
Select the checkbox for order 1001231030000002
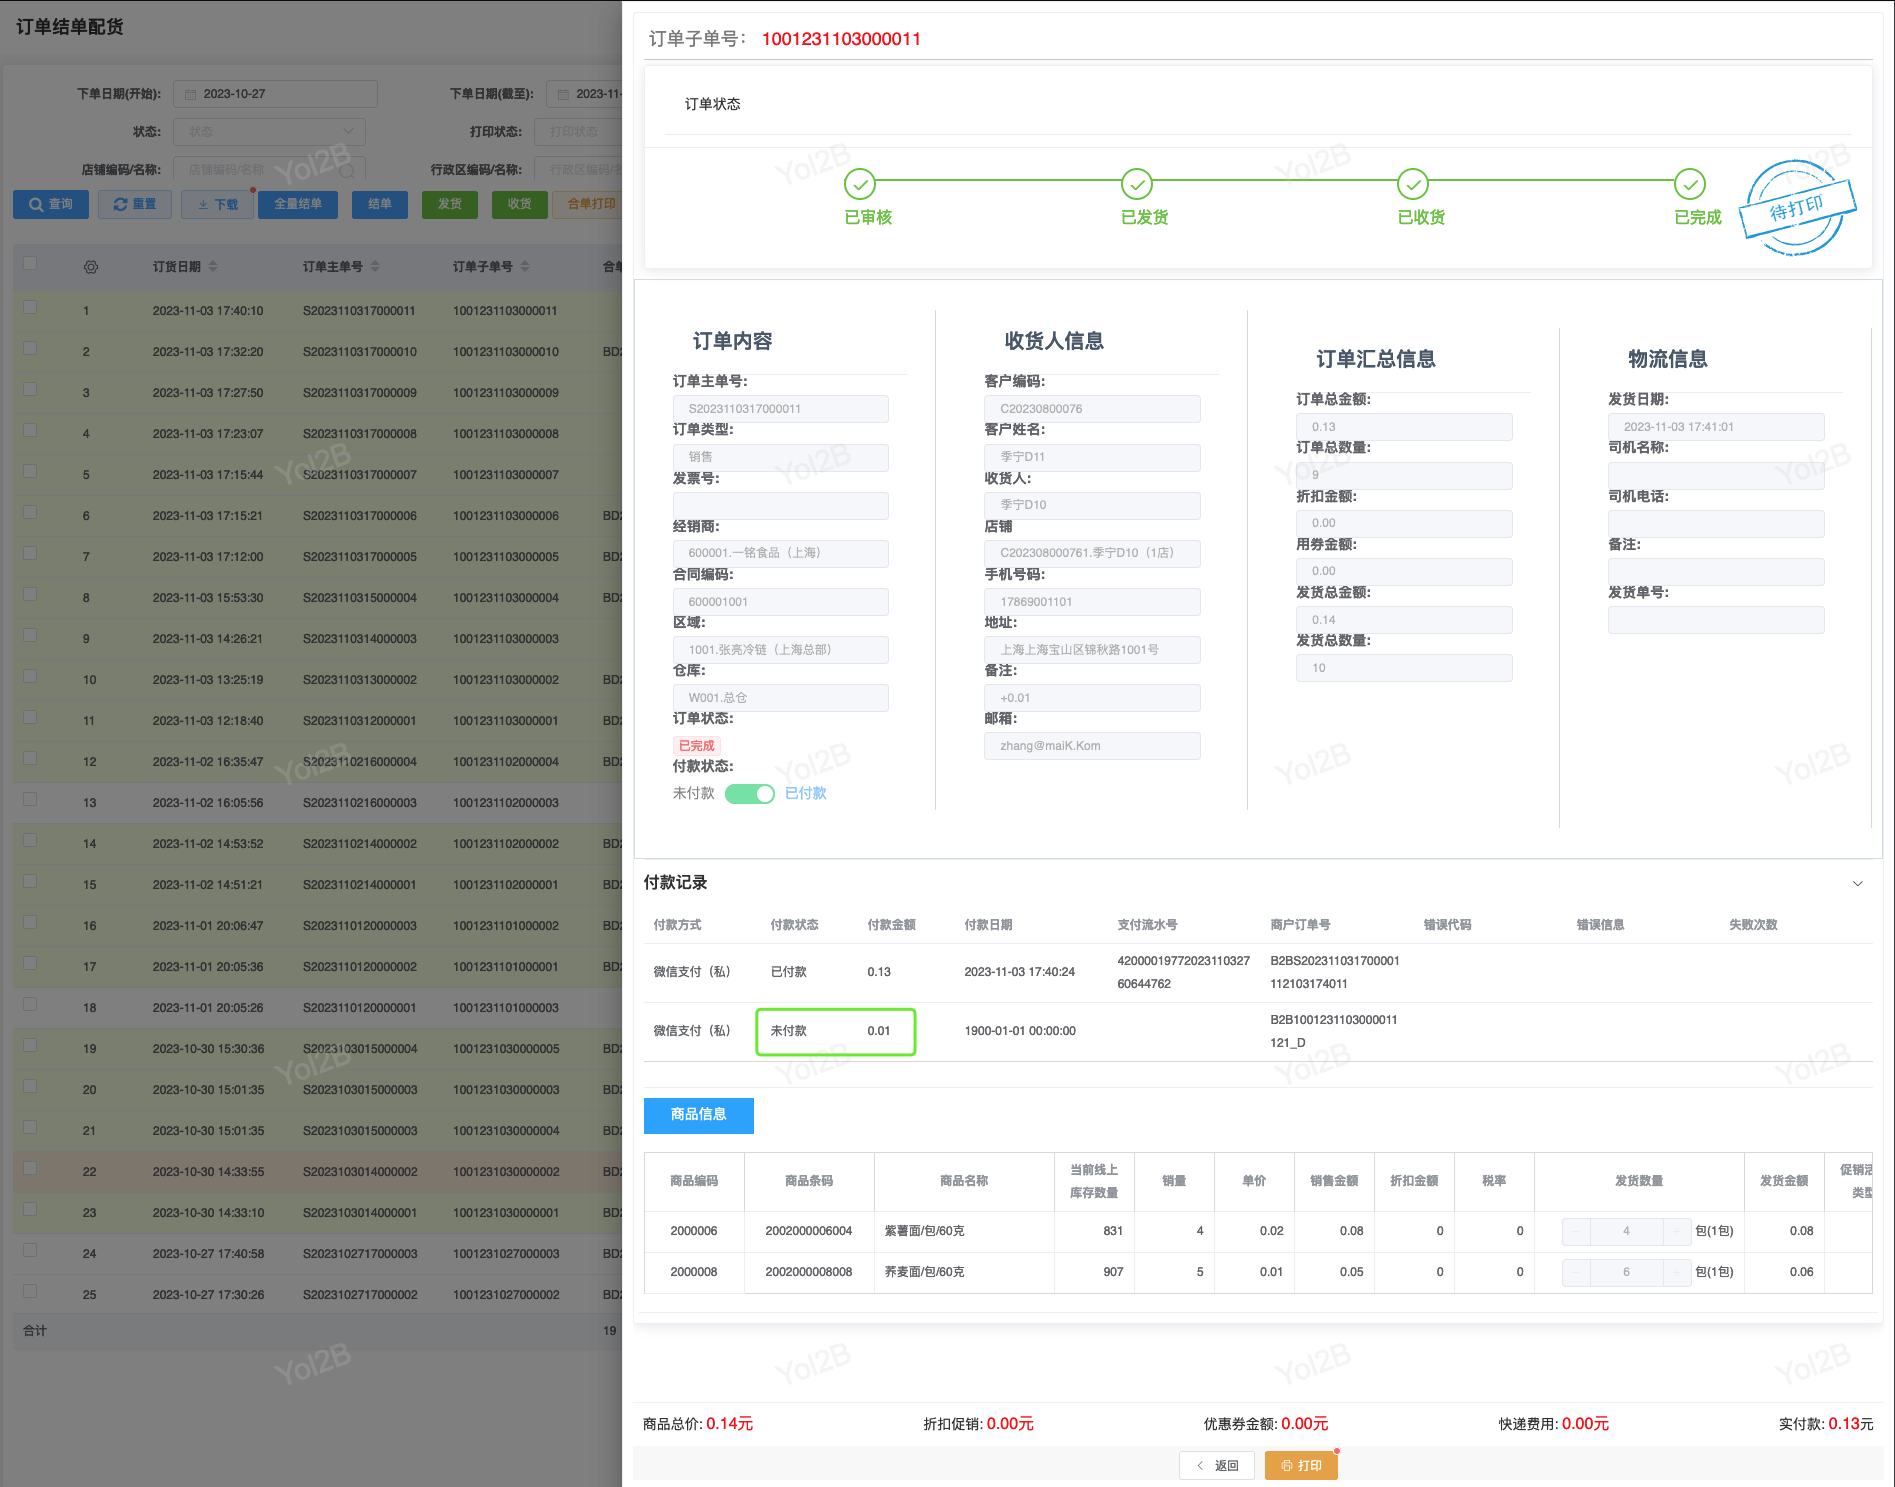pos(30,1168)
